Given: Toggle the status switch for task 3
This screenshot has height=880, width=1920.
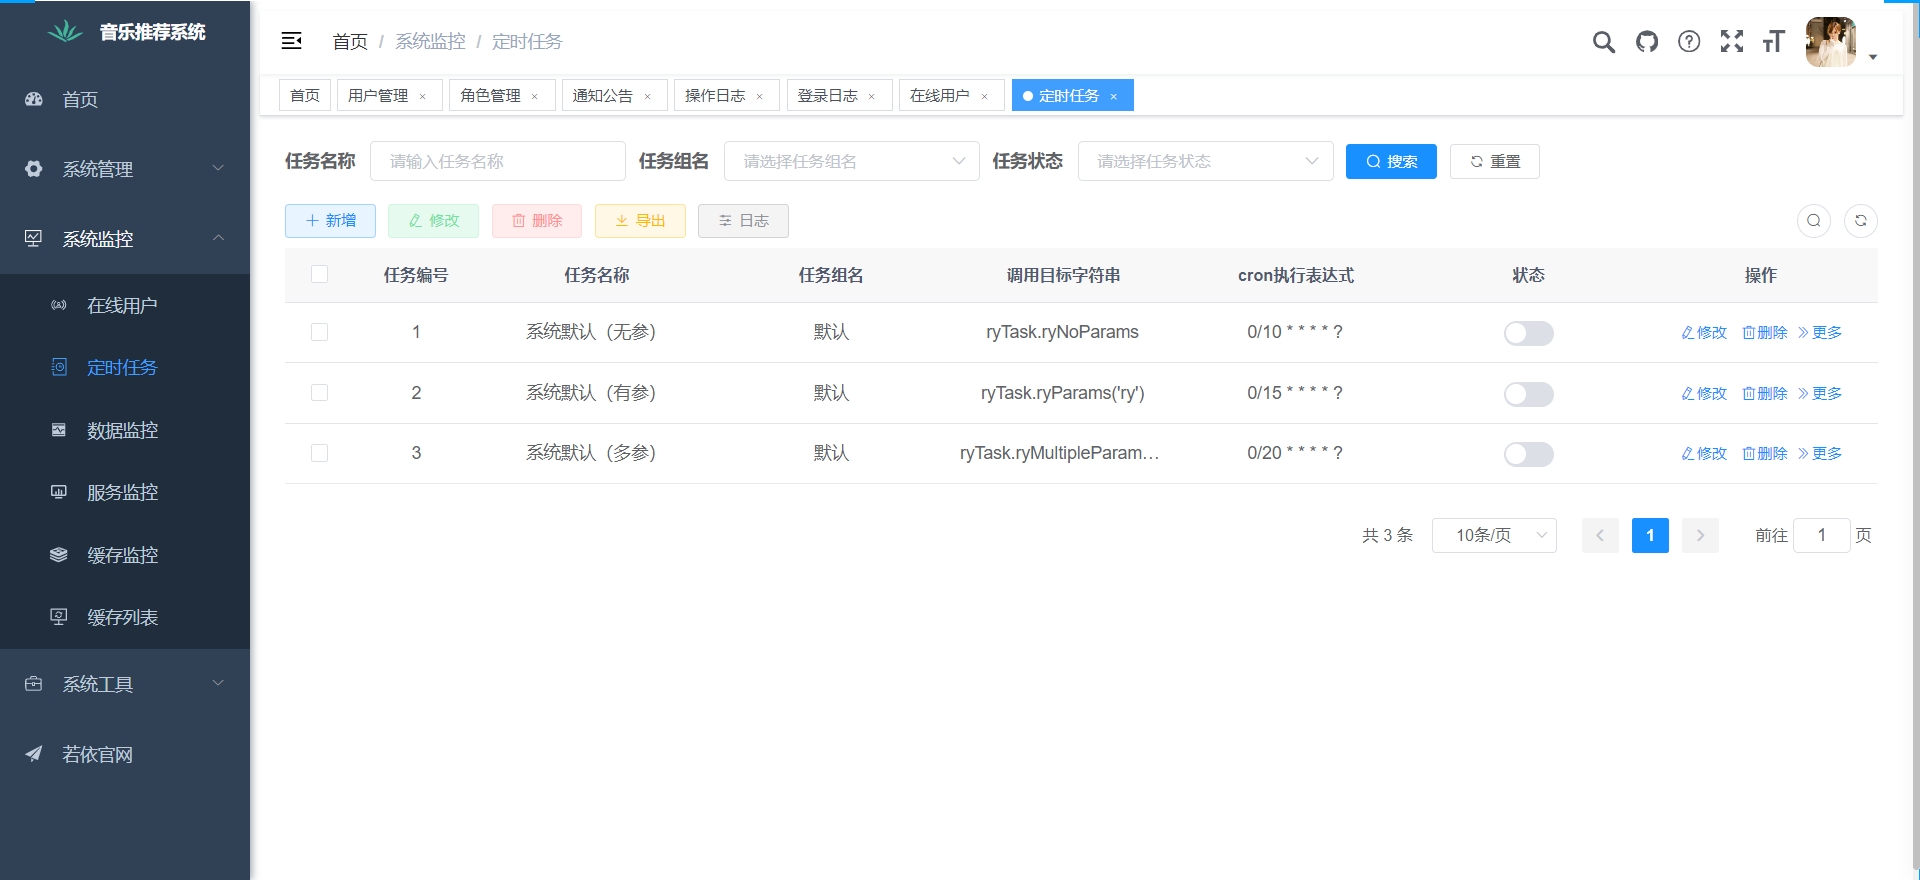Looking at the screenshot, I should click(x=1528, y=454).
